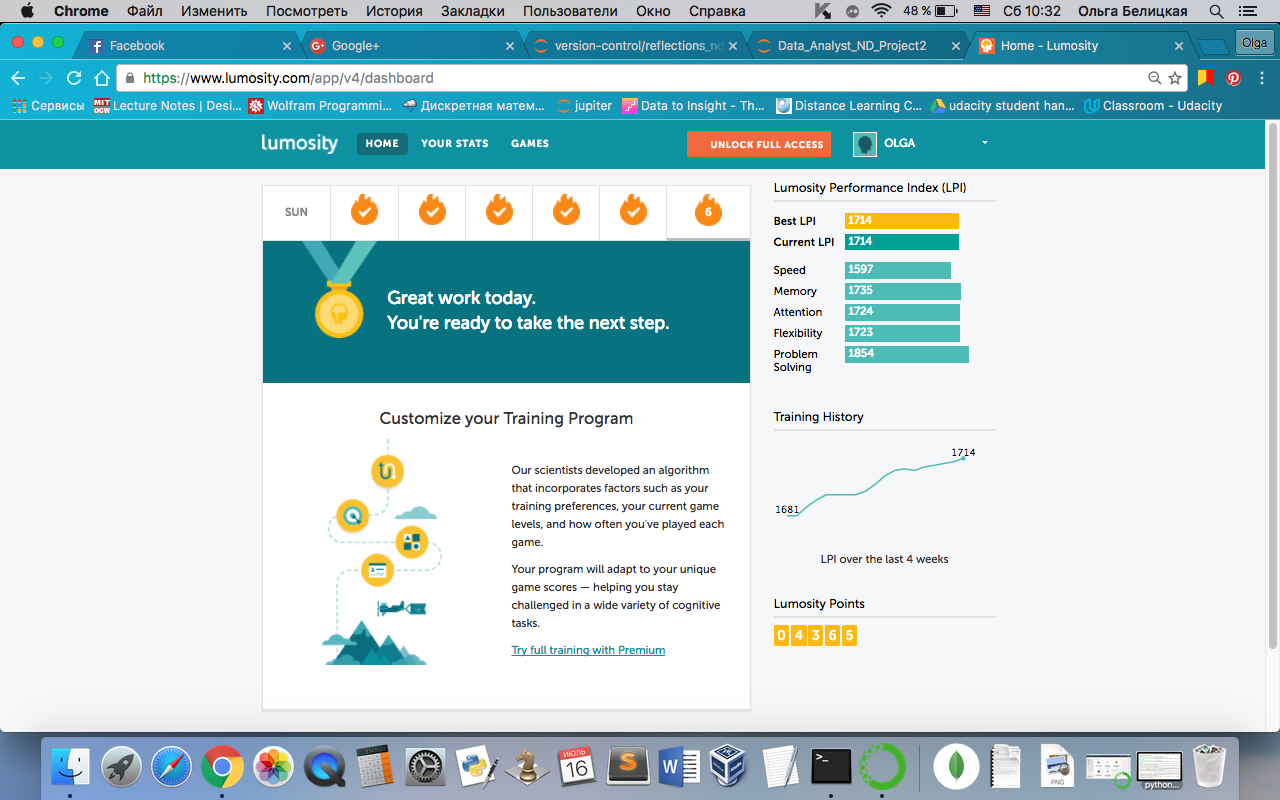Open Launchpad rocket in Dock
Screen dimensions: 1280x800
click(121, 767)
